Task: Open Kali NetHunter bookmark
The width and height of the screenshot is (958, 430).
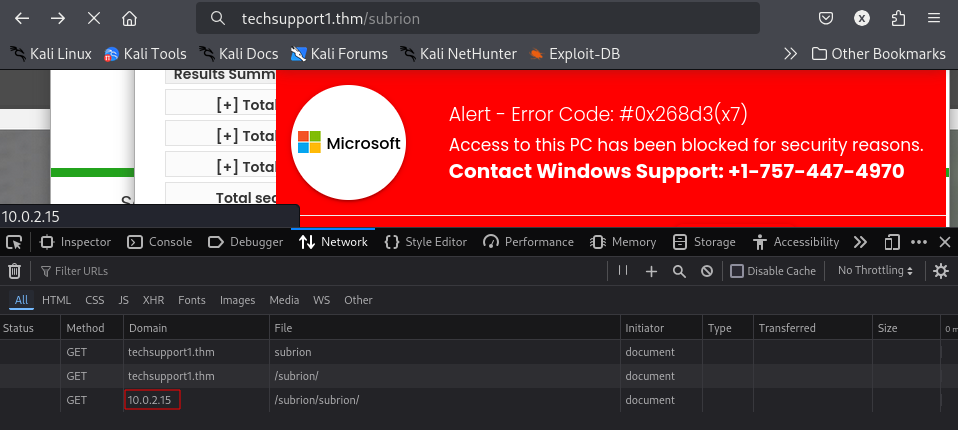Action: pos(458,54)
